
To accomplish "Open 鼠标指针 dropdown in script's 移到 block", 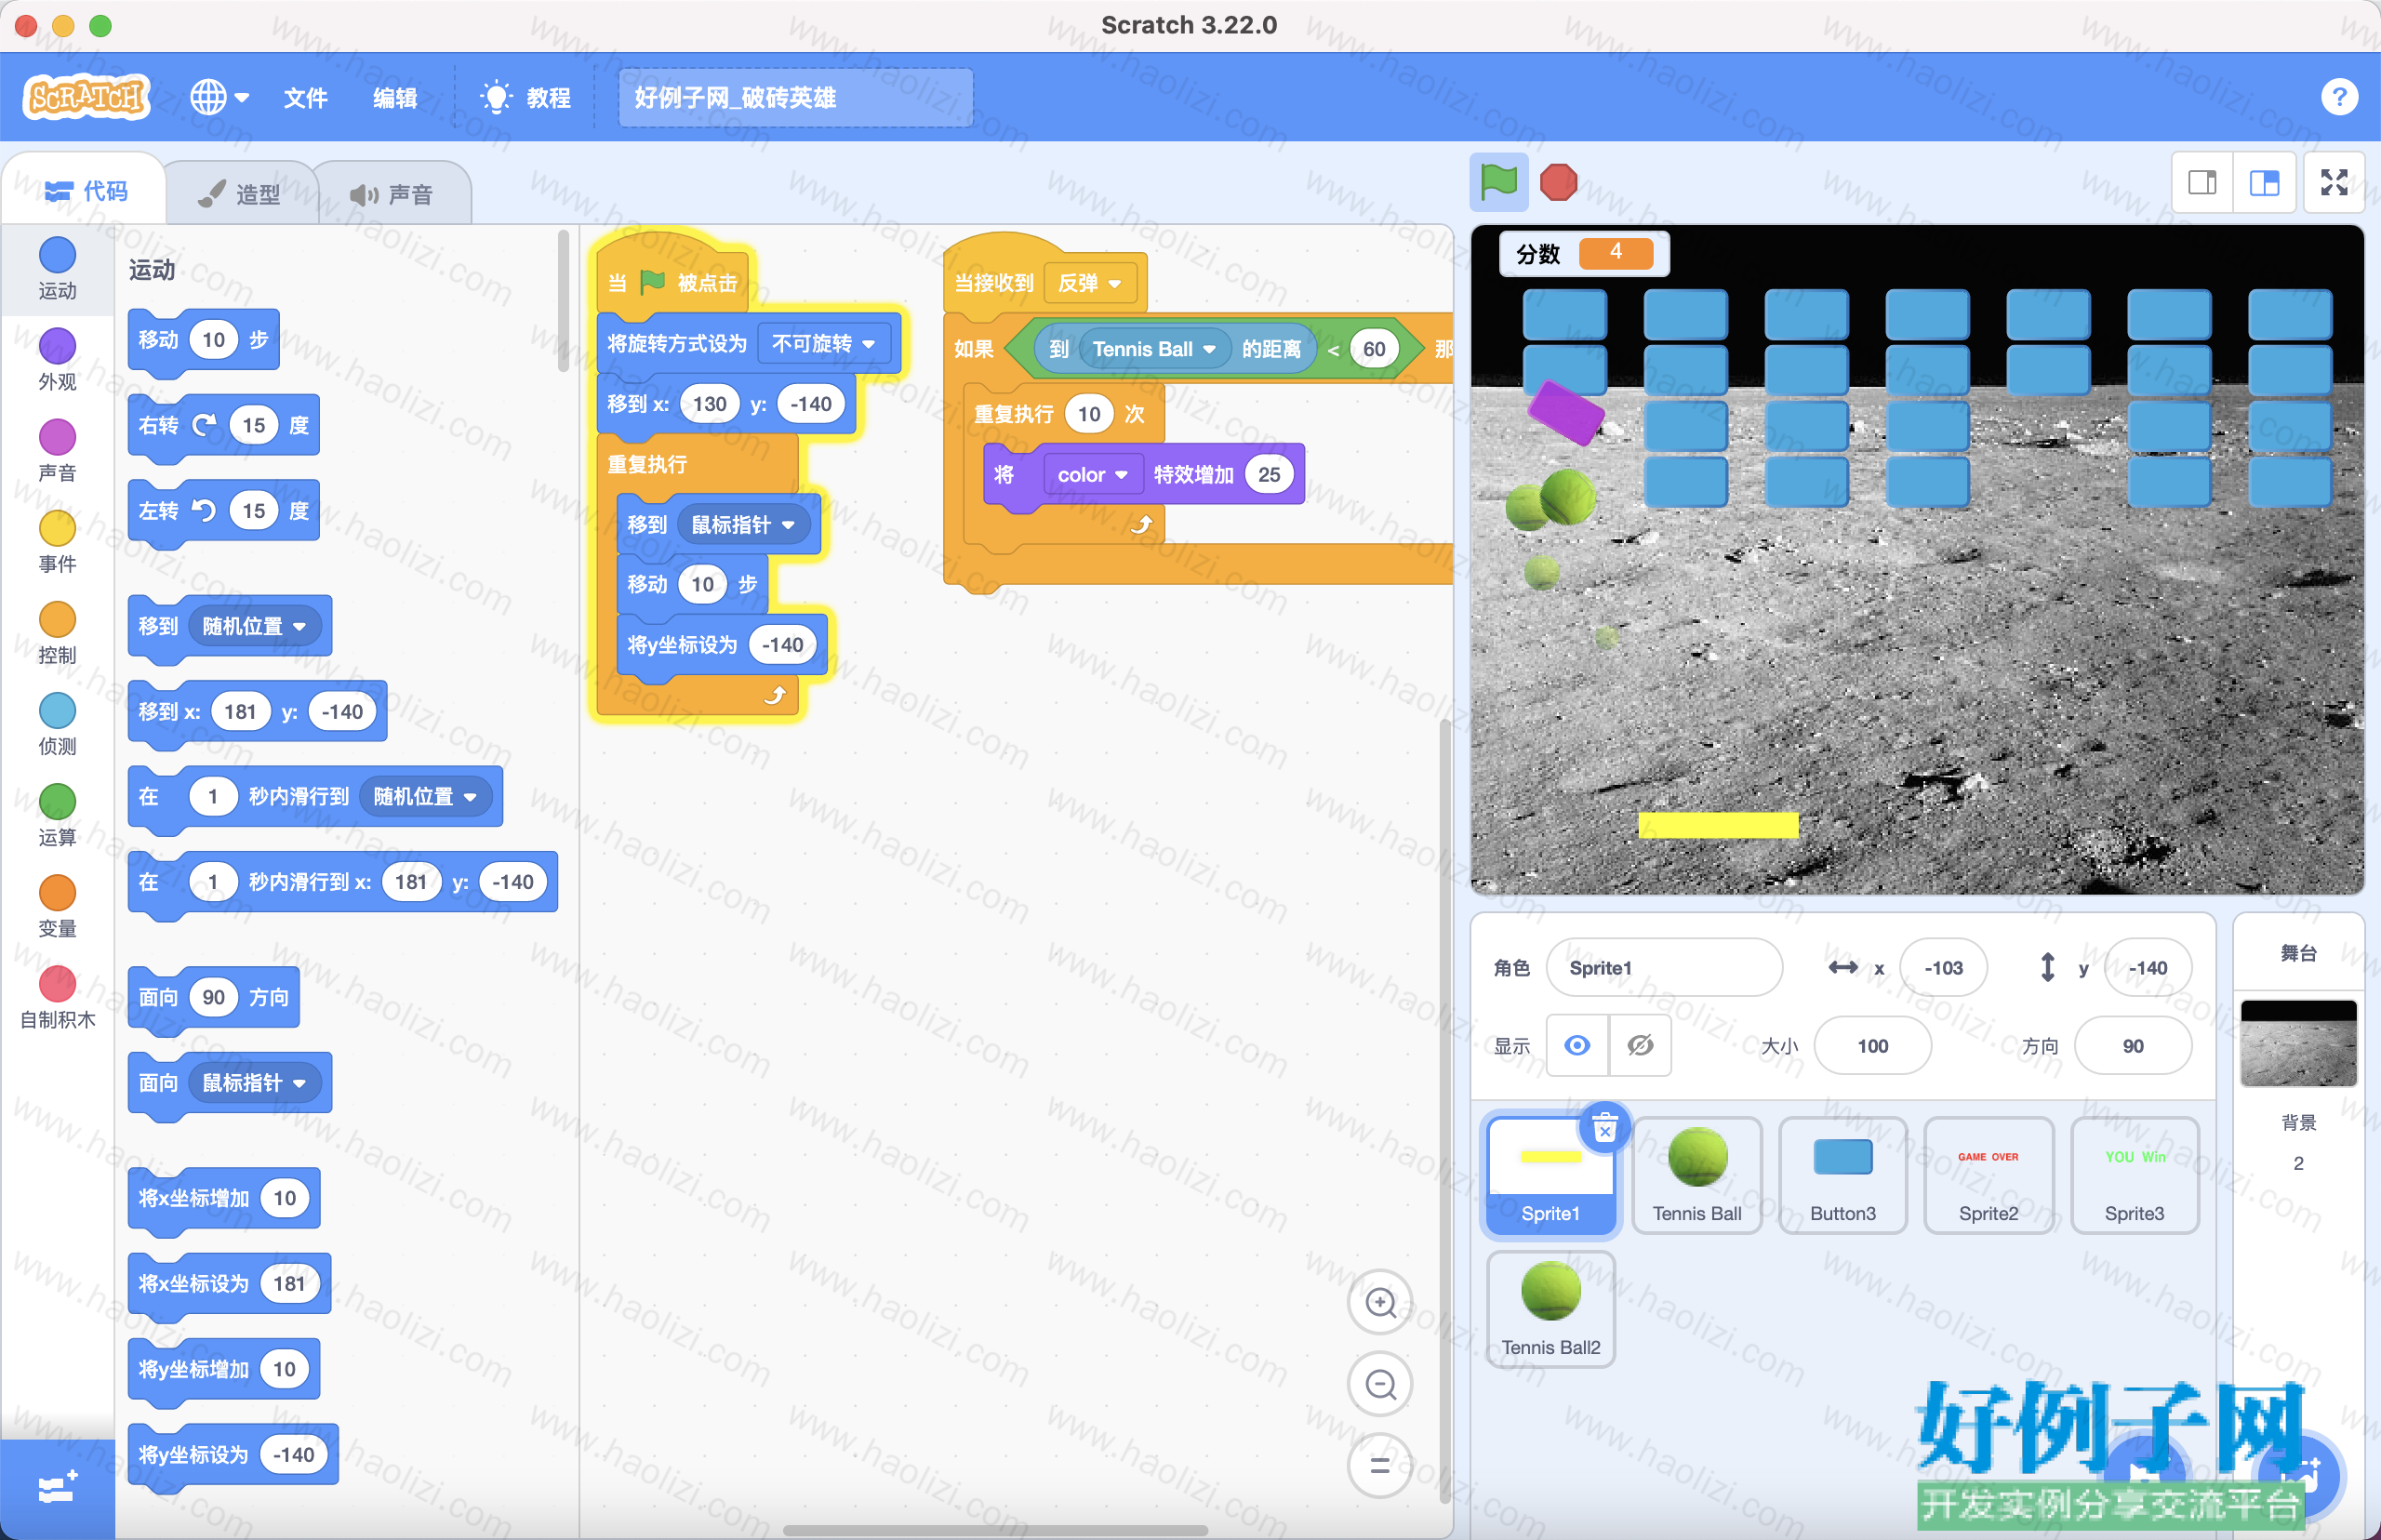I will [743, 525].
